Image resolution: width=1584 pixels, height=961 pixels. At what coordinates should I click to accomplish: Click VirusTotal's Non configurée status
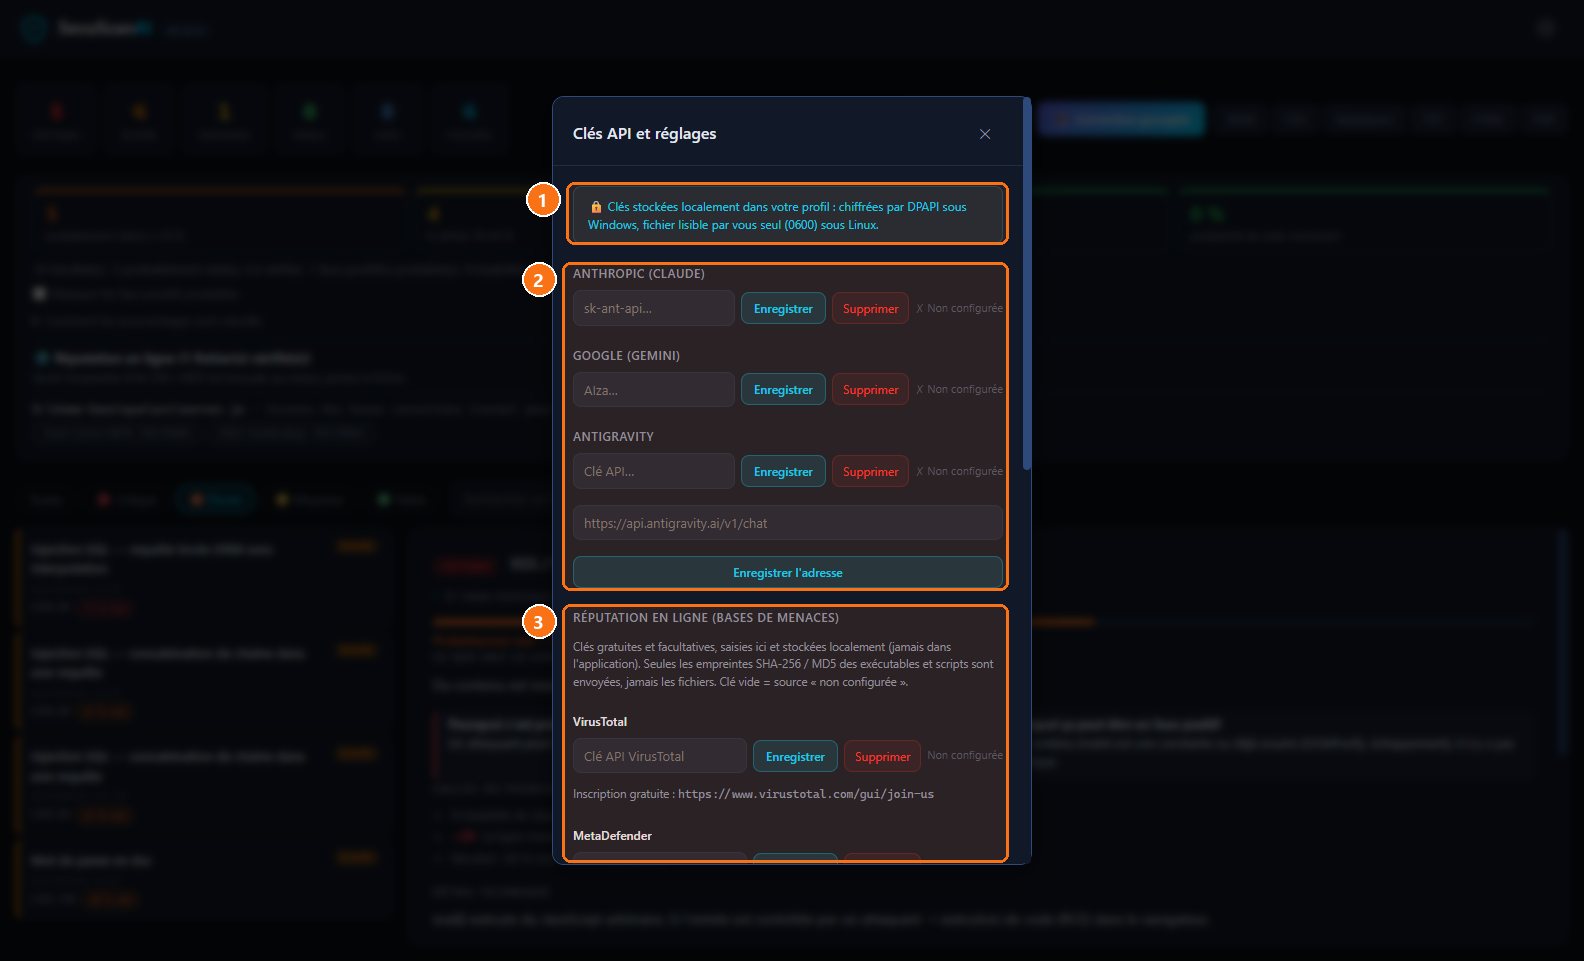(x=965, y=755)
